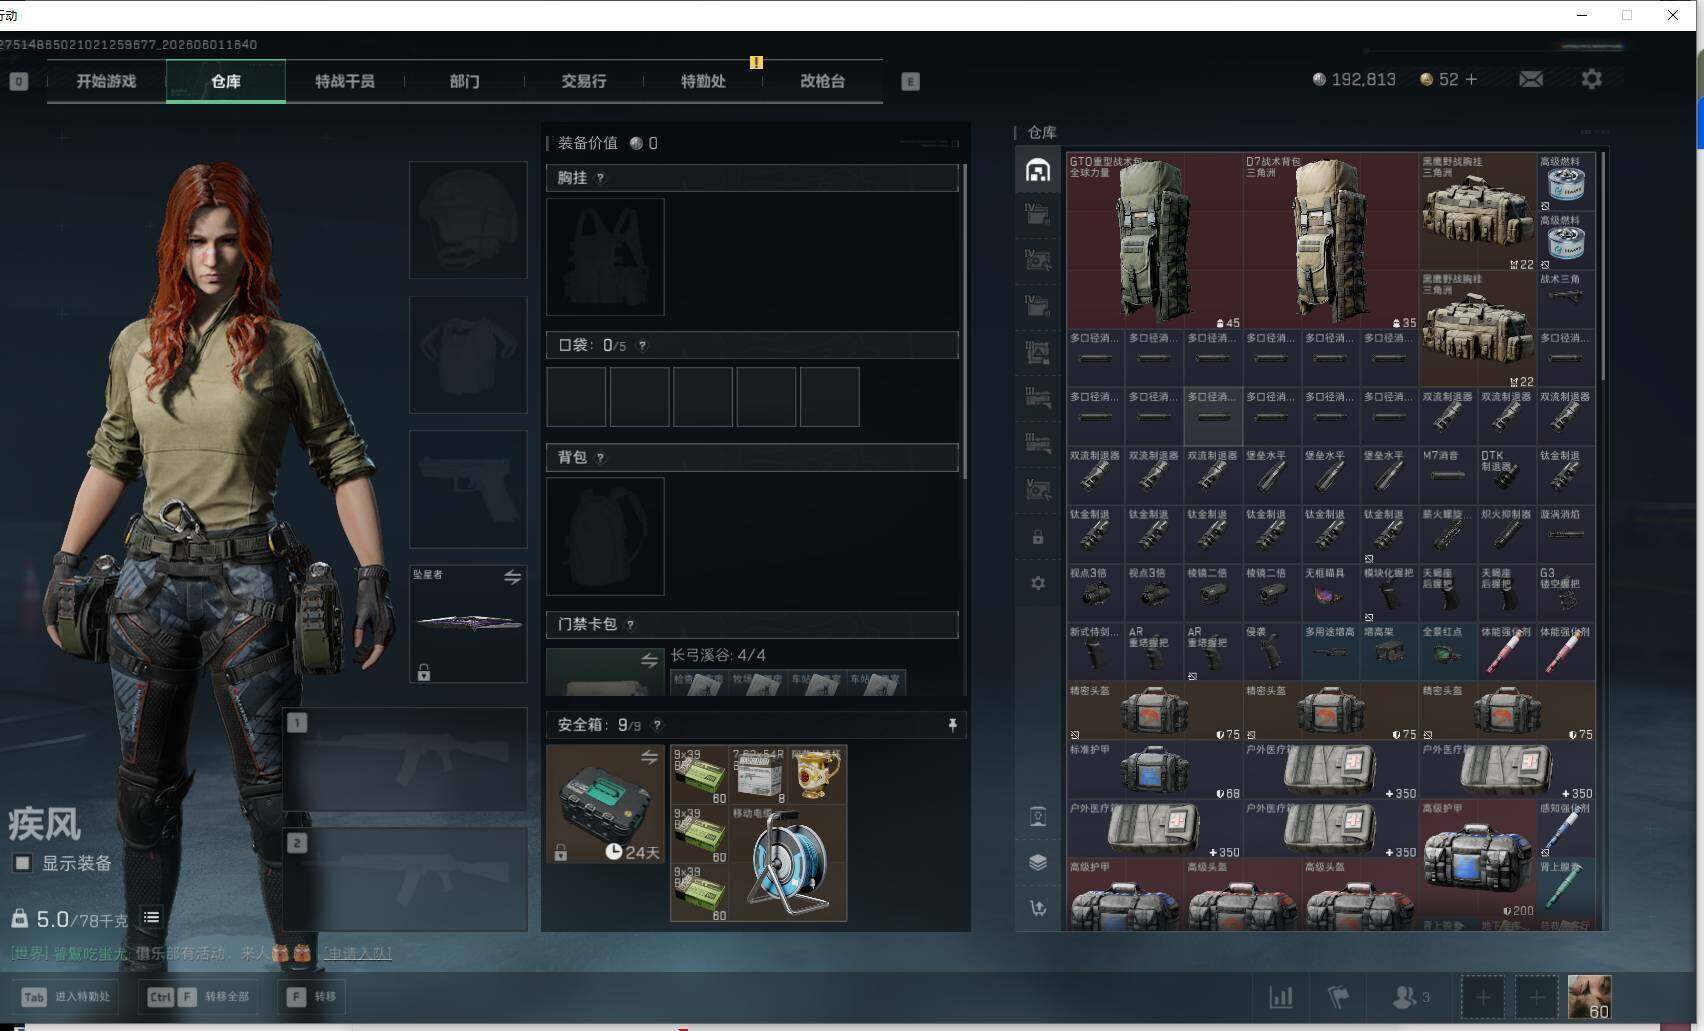The height and width of the screenshot is (1031, 1704).
Task: Click the F 转移 button
Action: [x=311, y=997]
